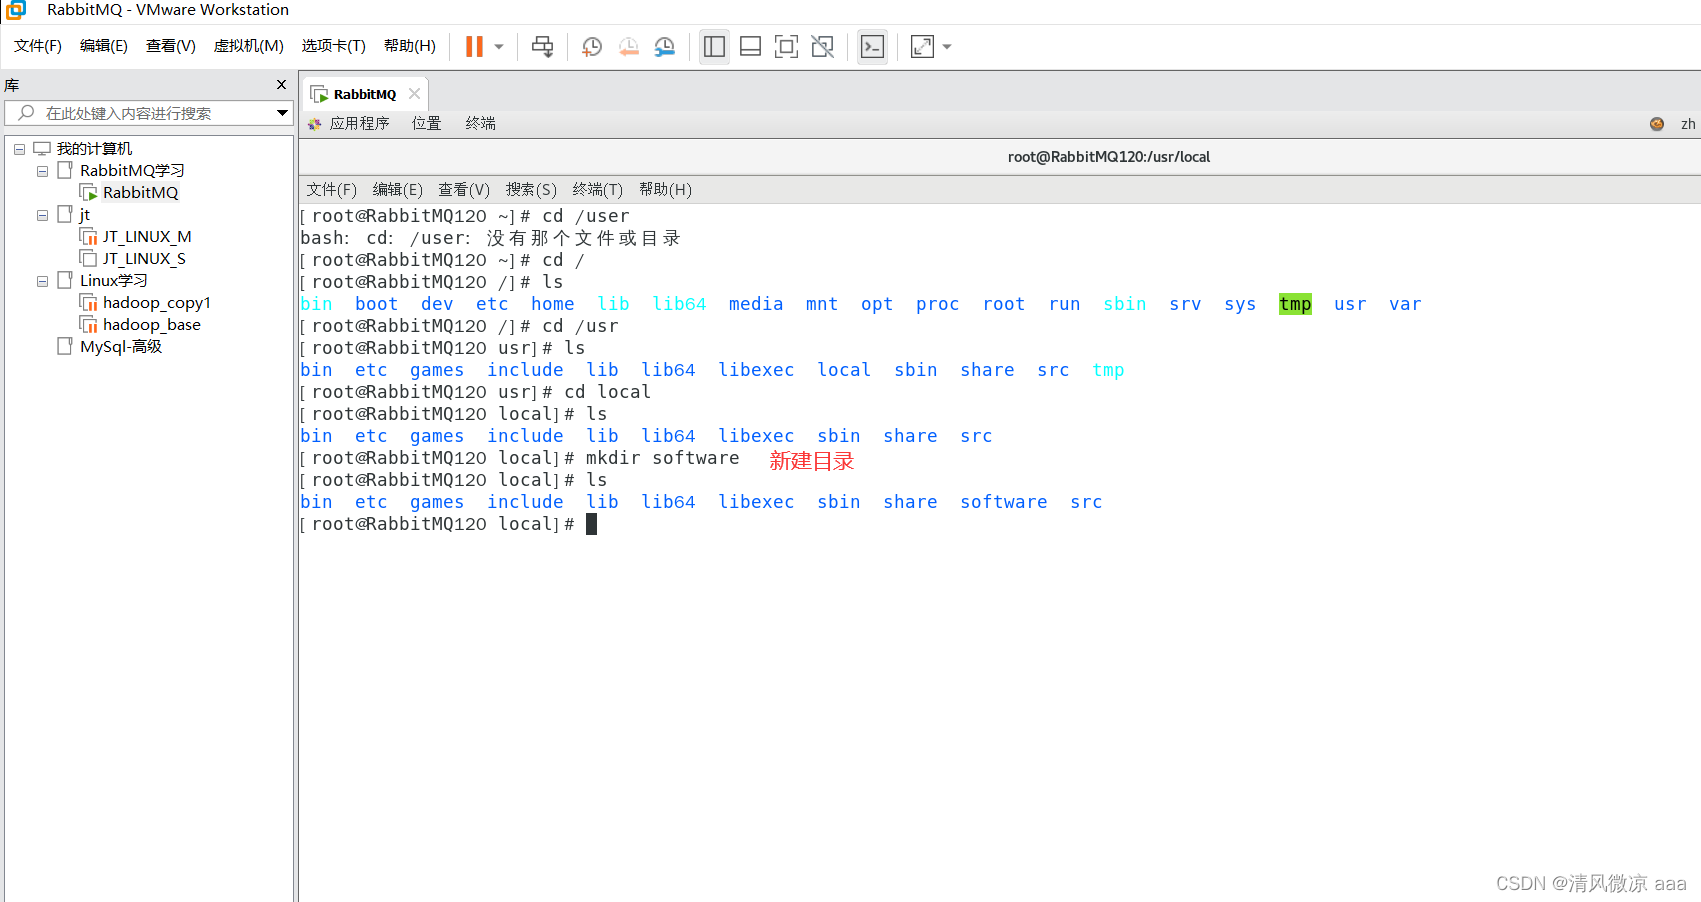Click the JT_LINUX_M VM icon

(x=88, y=237)
